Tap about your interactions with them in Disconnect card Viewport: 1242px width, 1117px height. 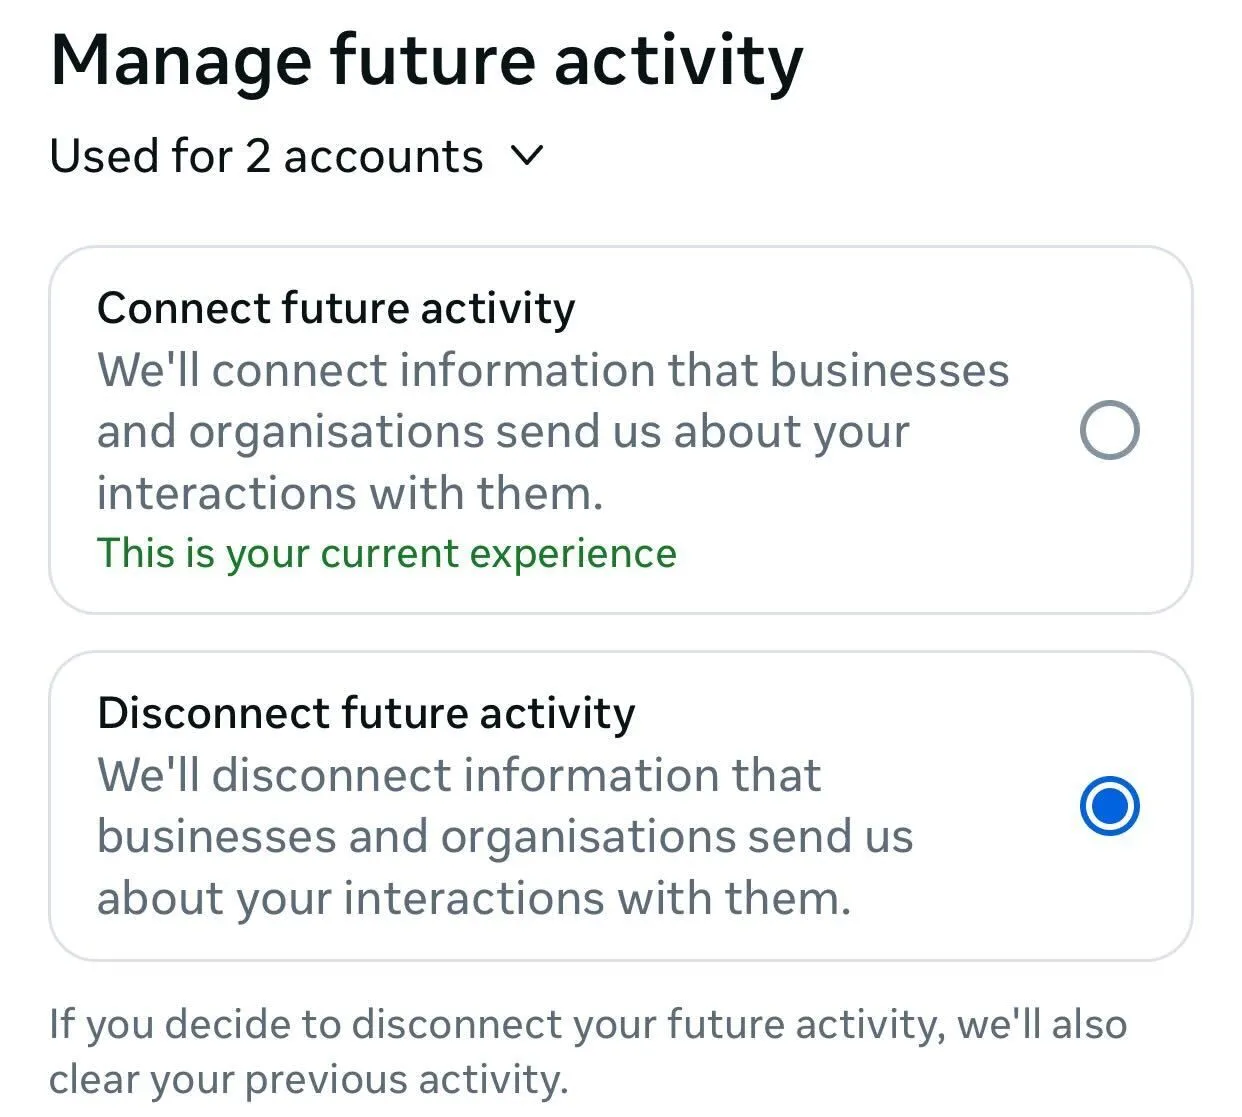tap(473, 898)
